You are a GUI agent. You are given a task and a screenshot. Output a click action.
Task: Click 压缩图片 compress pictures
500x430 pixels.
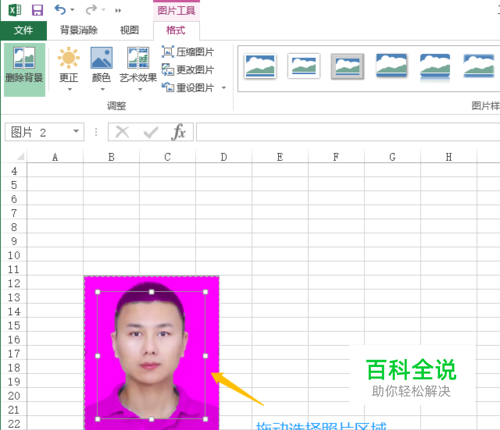[x=188, y=52]
